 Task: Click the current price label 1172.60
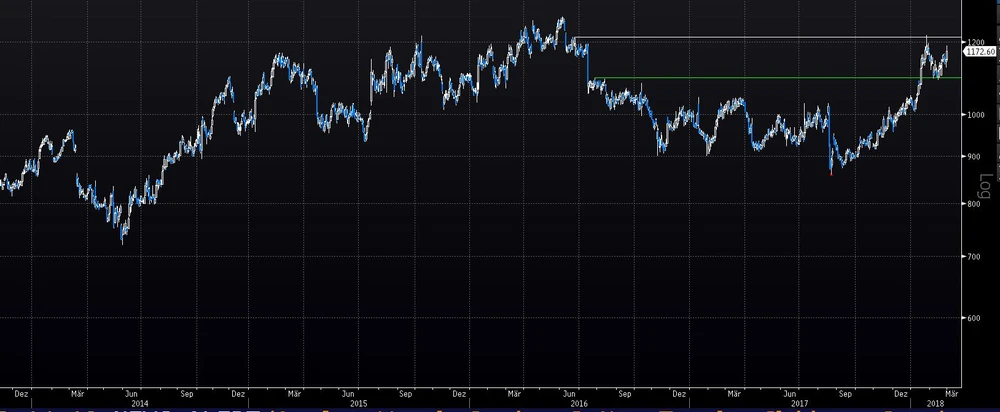[979, 50]
